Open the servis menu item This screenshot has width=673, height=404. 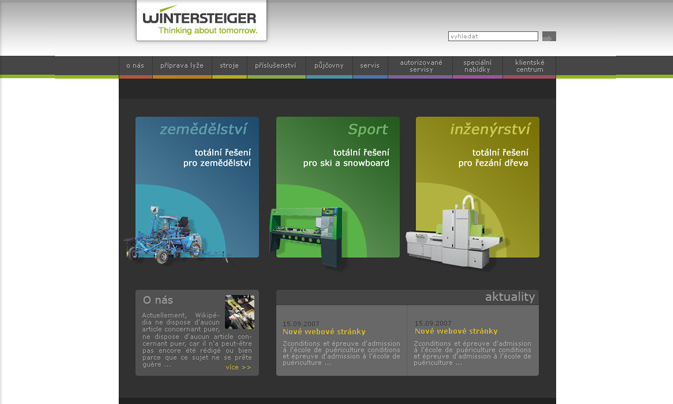click(x=370, y=66)
